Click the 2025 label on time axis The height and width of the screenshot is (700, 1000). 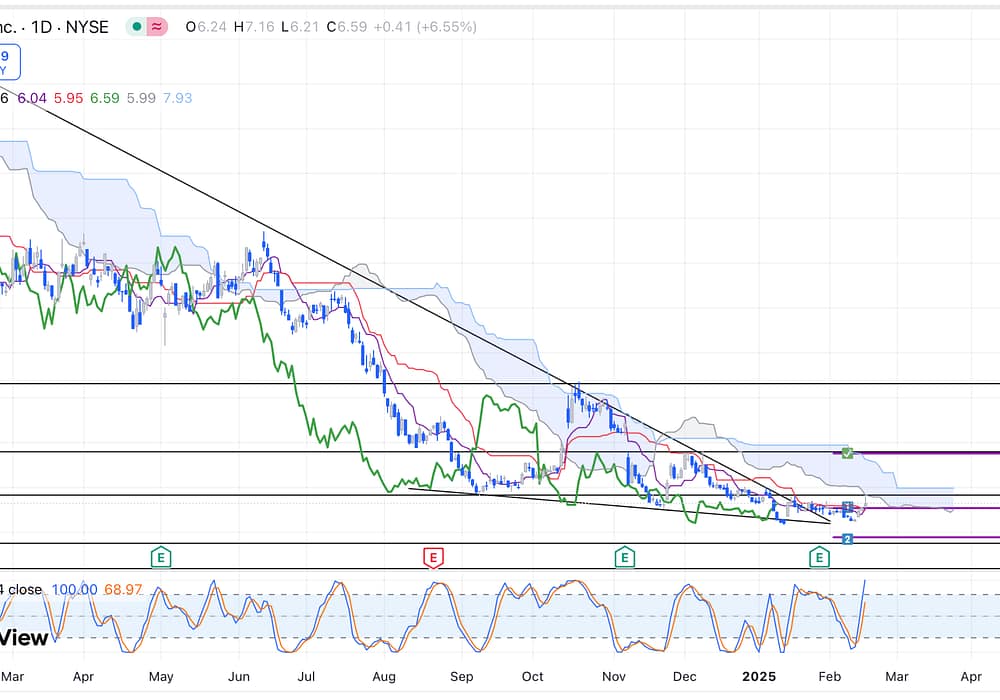coord(758,677)
